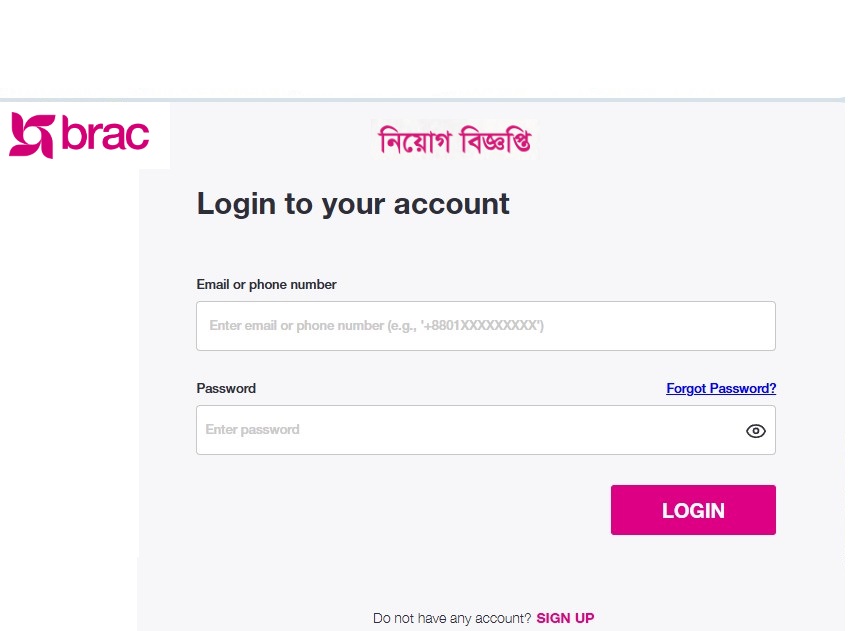Viewport: 858px width, 631px height.
Task: Create an account via SIGN UP
Action: 565,618
